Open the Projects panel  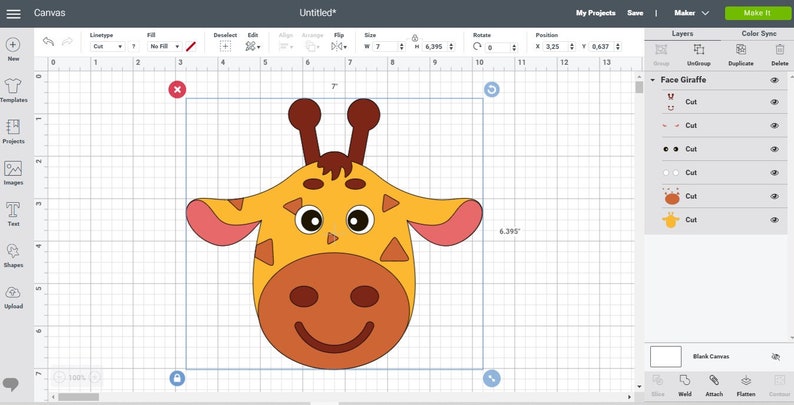coord(13,132)
